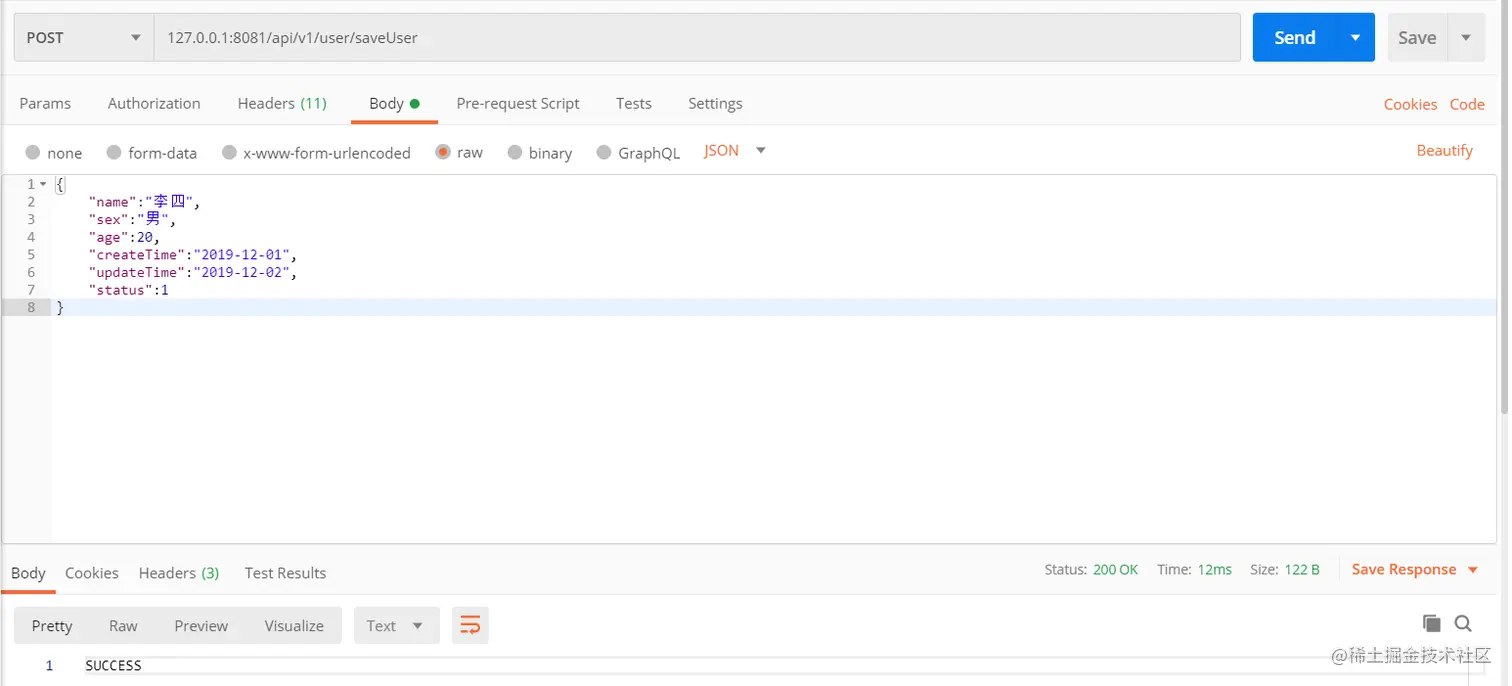Click the "name" line in JSON body
The width and height of the screenshot is (1512, 686).
(x=144, y=202)
